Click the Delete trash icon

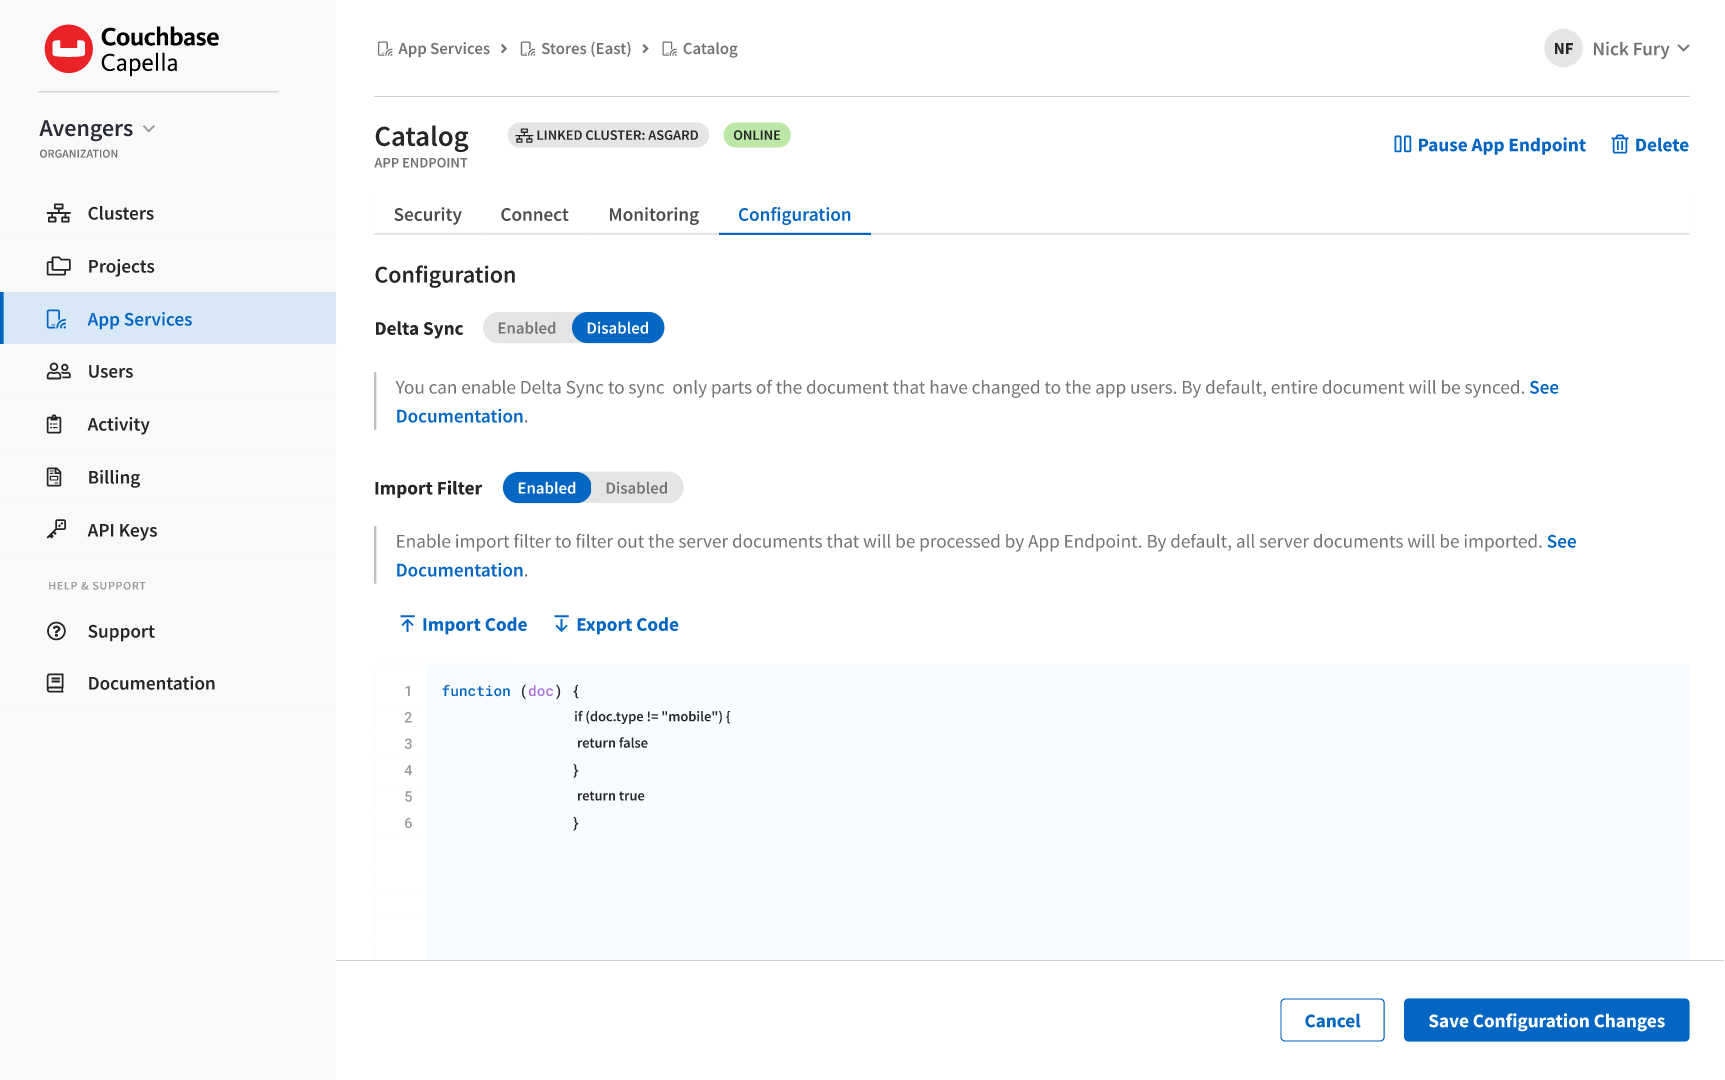coord(1620,144)
